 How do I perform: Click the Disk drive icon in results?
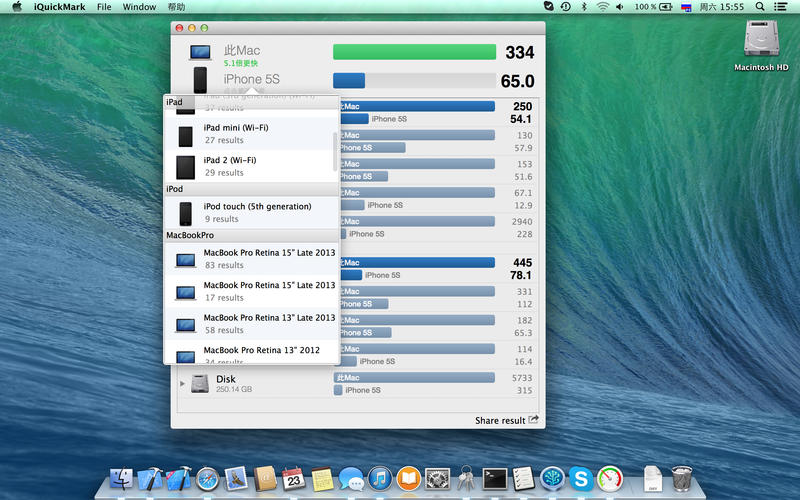(x=200, y=384)
